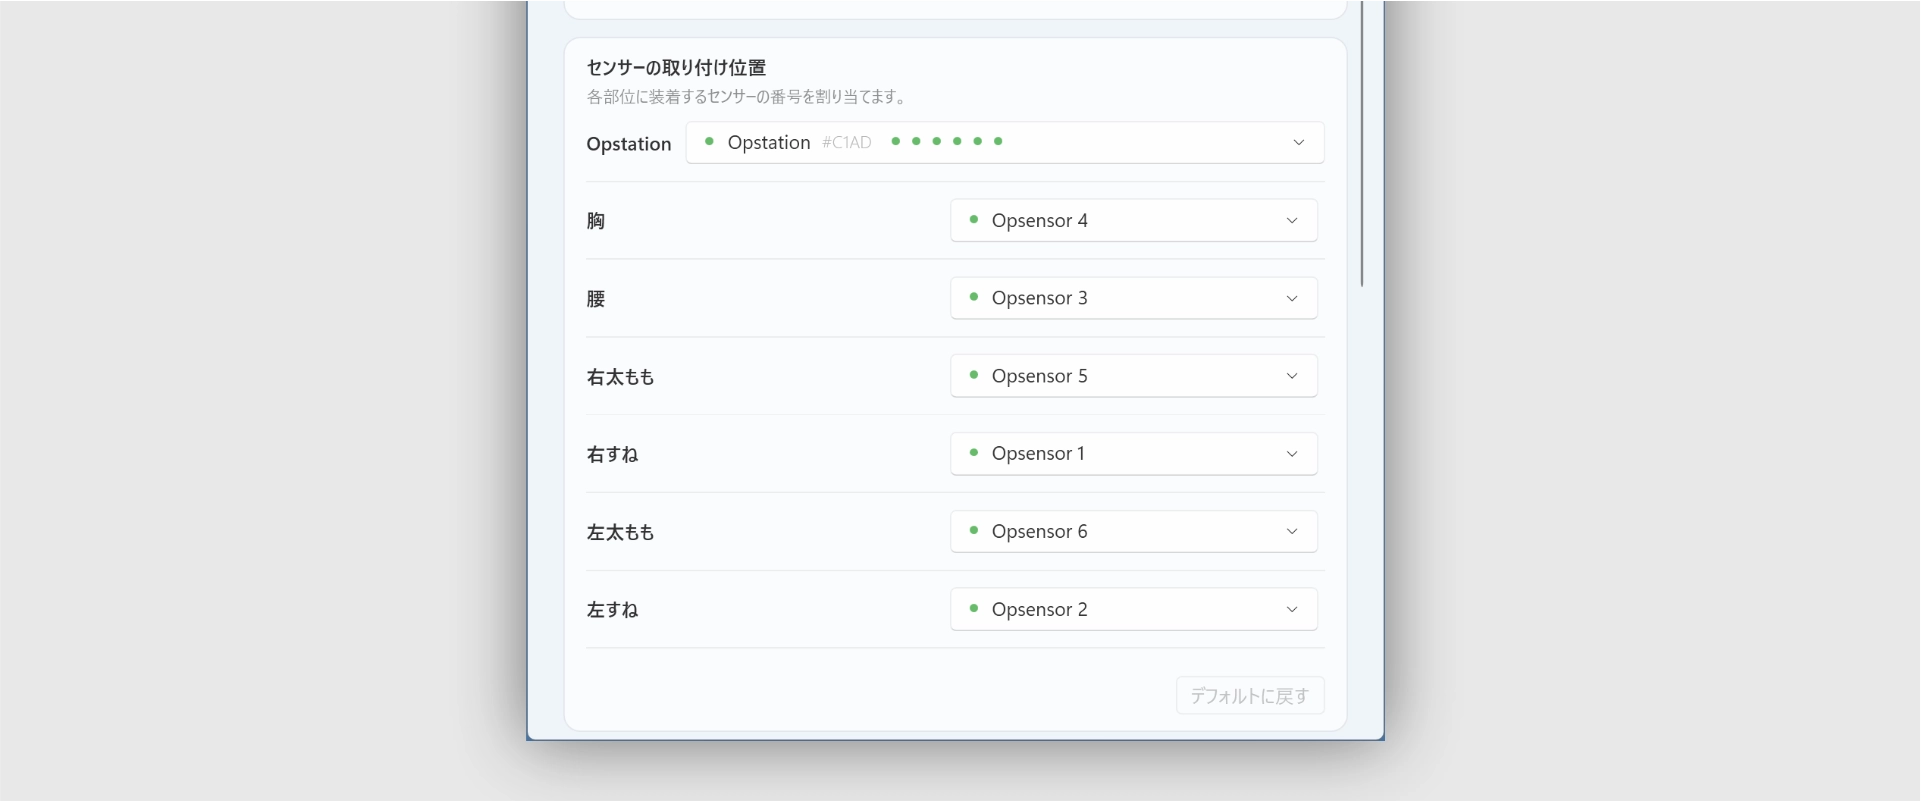Click the 左太もも row label

(621, 533)
